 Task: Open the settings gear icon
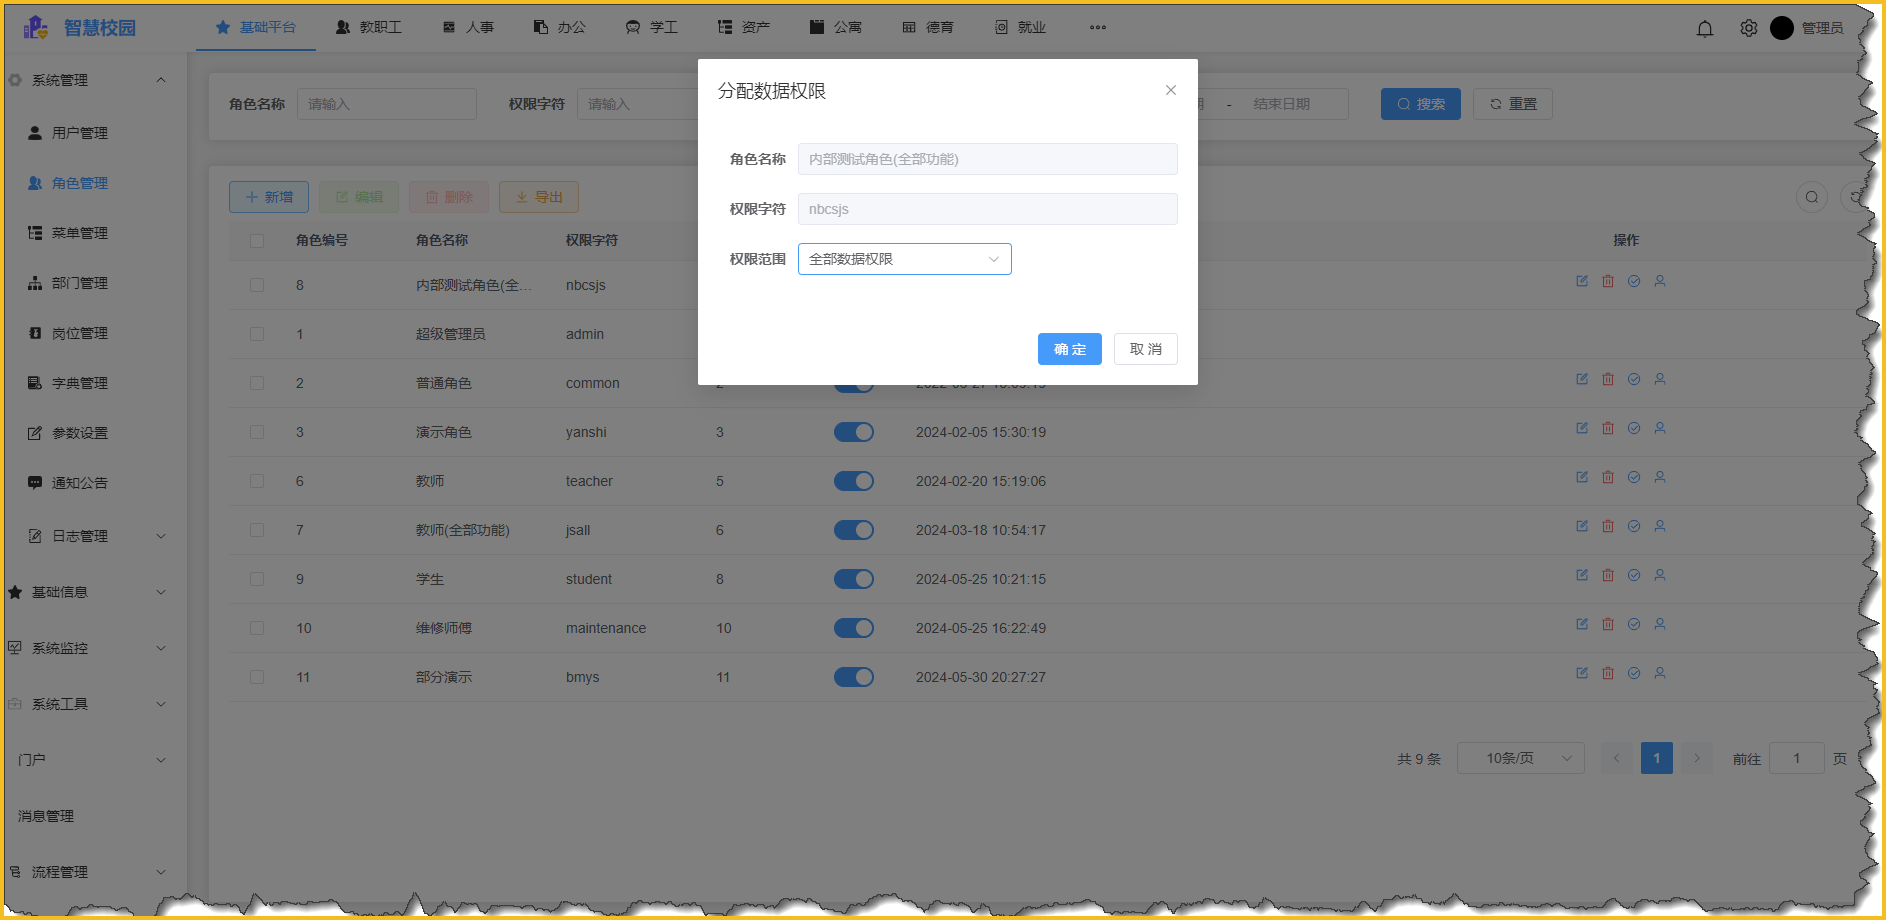1748,29
